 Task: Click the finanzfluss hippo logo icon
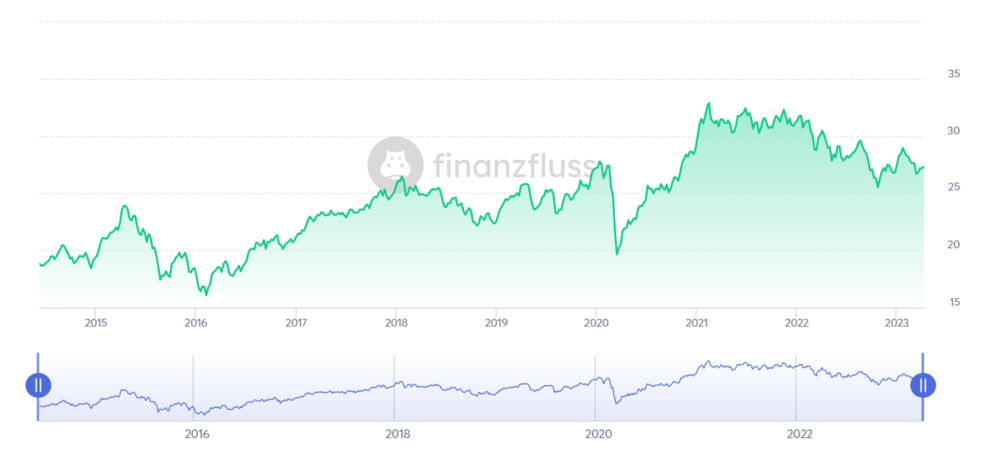point(396,165)
